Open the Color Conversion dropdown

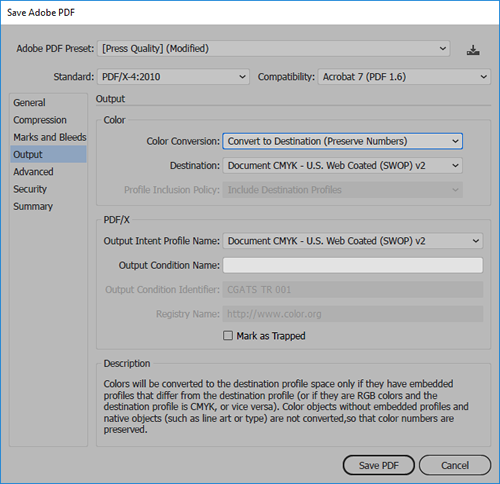[x=342, y=141]
